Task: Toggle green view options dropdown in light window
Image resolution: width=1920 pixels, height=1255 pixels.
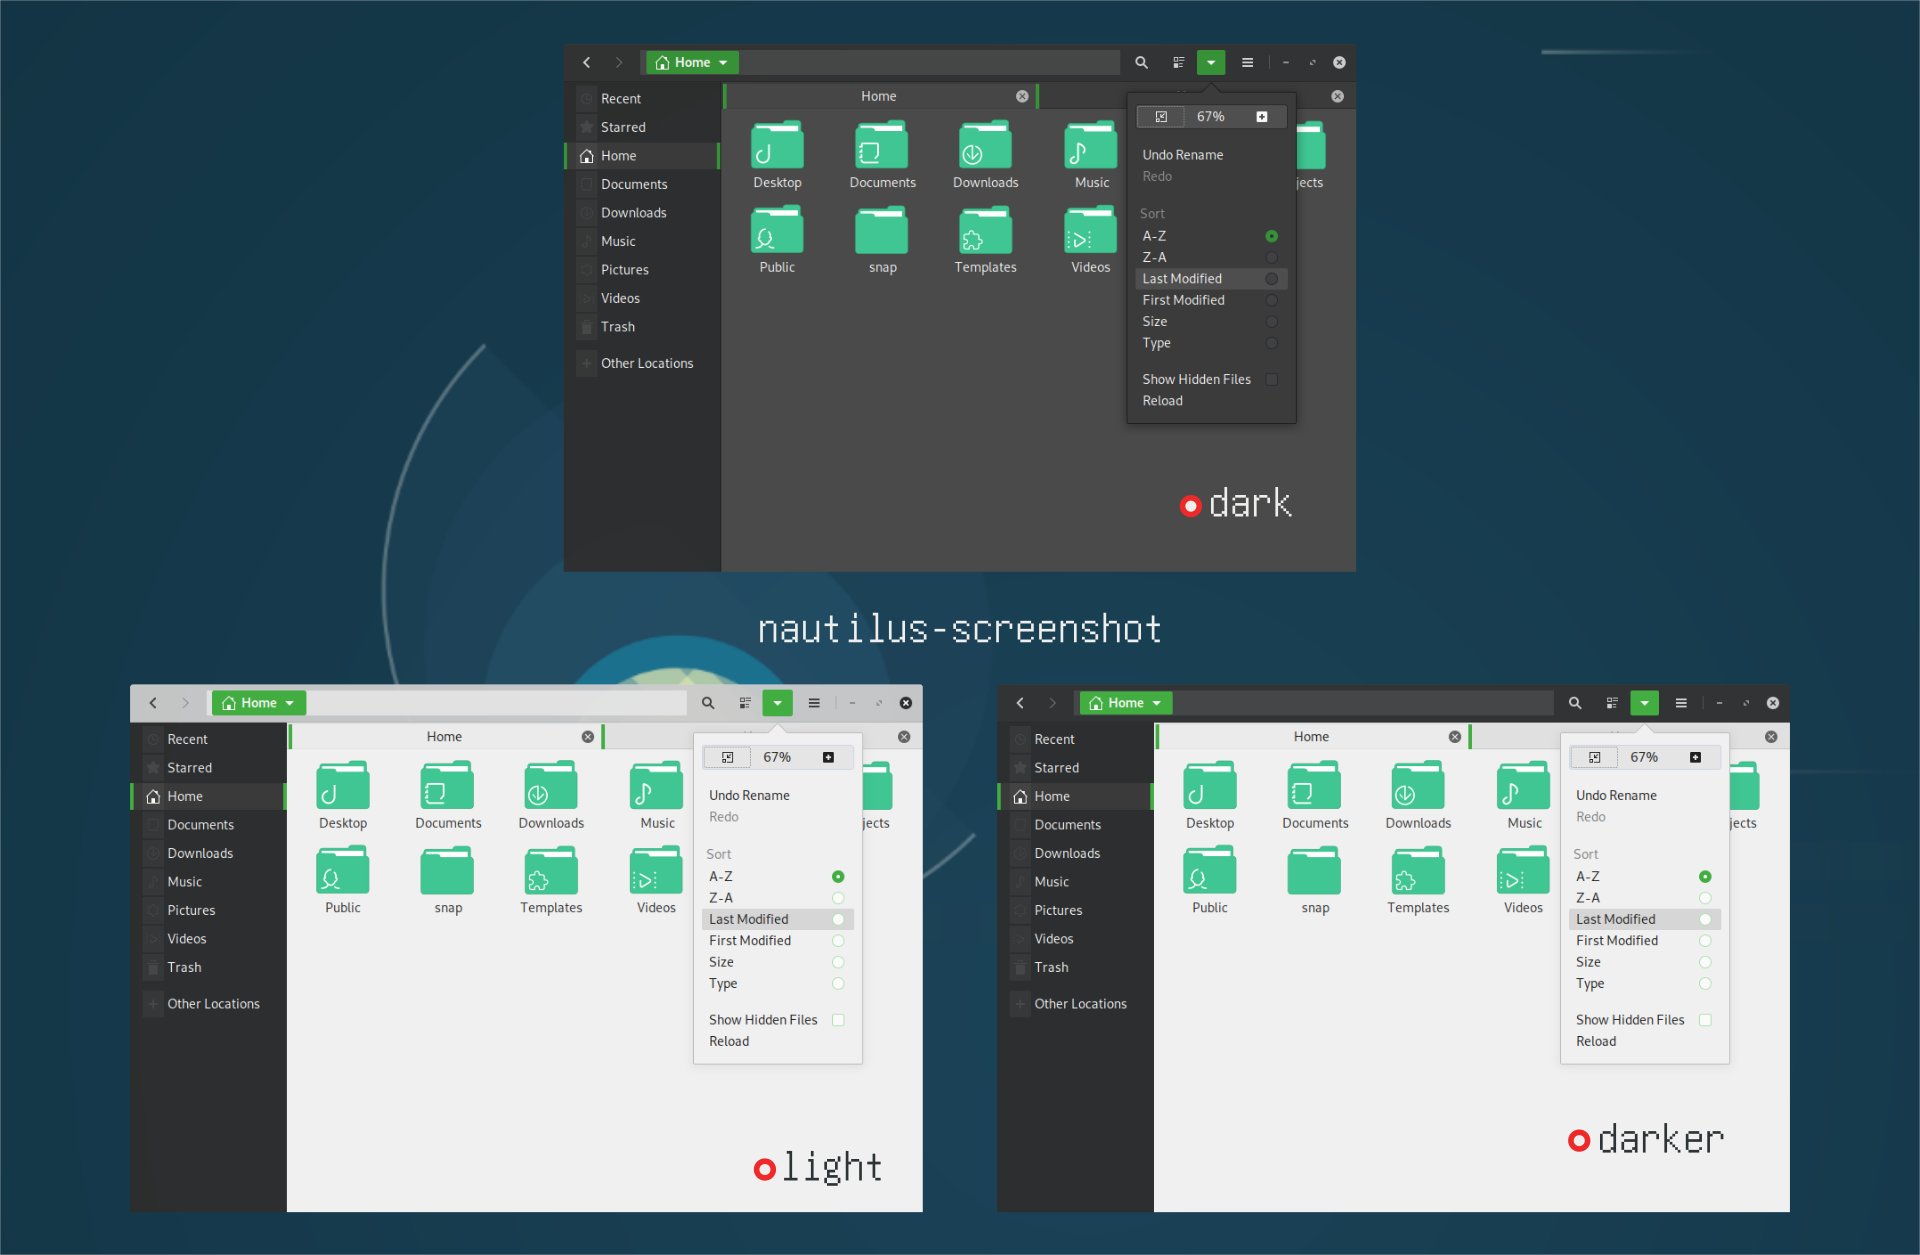Action: point(778,703)
